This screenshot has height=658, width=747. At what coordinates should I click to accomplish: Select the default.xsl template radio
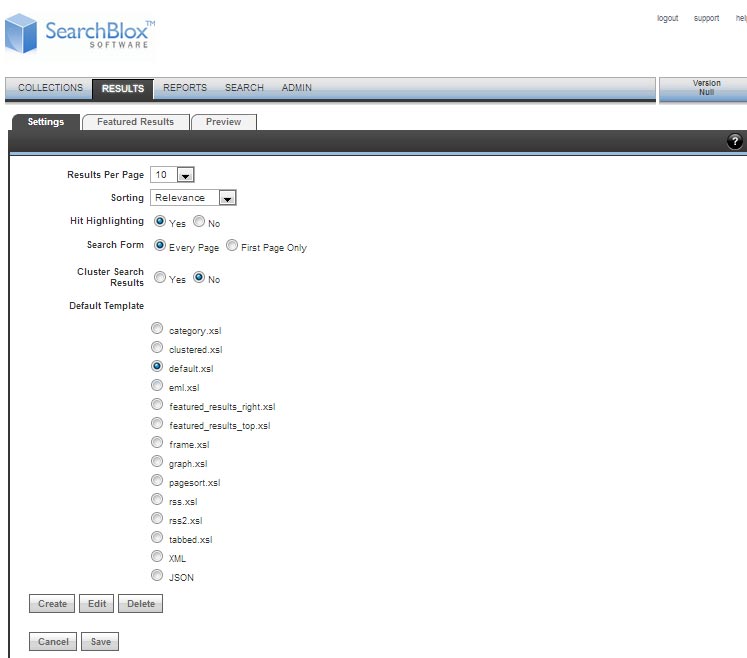pyautogui.click(x=157, y=366)
